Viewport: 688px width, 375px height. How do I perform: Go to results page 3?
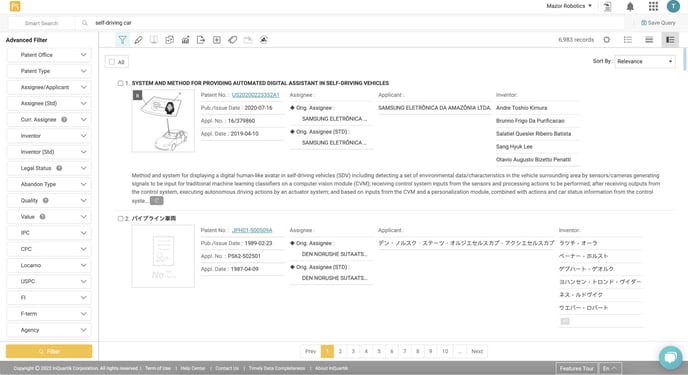pos(353,351)
